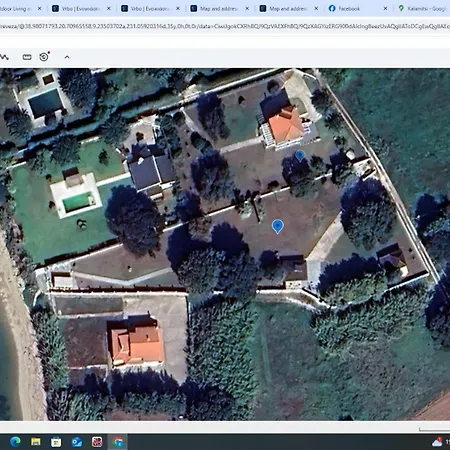Image resolution: width=450 pixels, height=450 pixels.
Task: Close the second Map and address tab
Action: [316, 9]
